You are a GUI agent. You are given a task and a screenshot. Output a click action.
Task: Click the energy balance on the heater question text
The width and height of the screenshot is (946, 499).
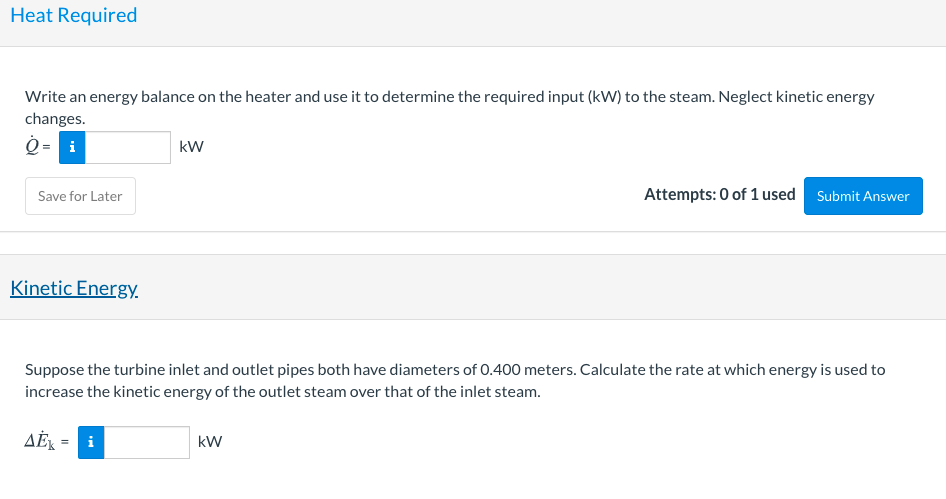[x=300, y=97]
